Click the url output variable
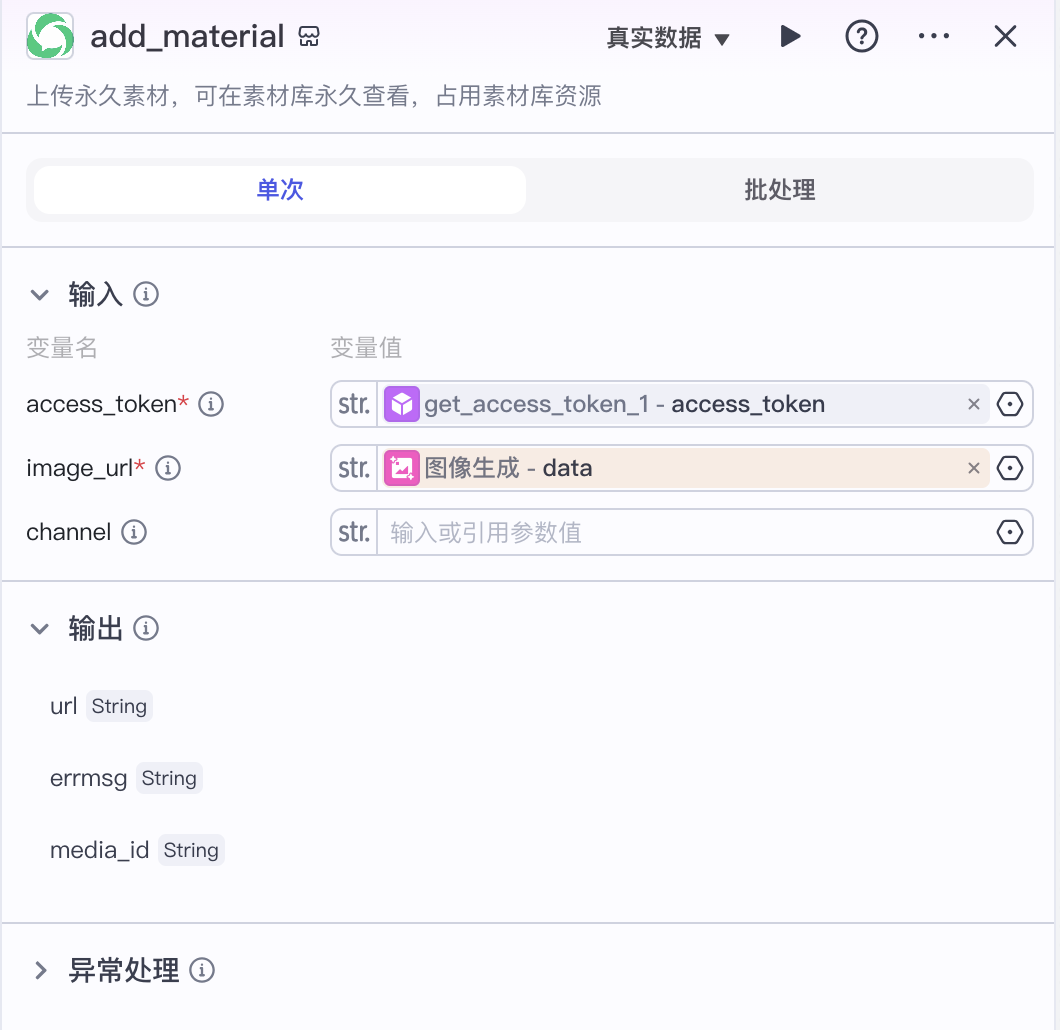Screen dimensions: 1060x1030 tap(64, 706)
